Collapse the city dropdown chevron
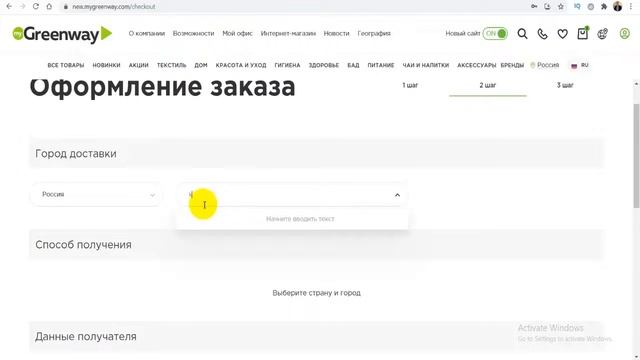Image resolution: width=640 pixels, height=360 pixels. pos(397,195)
